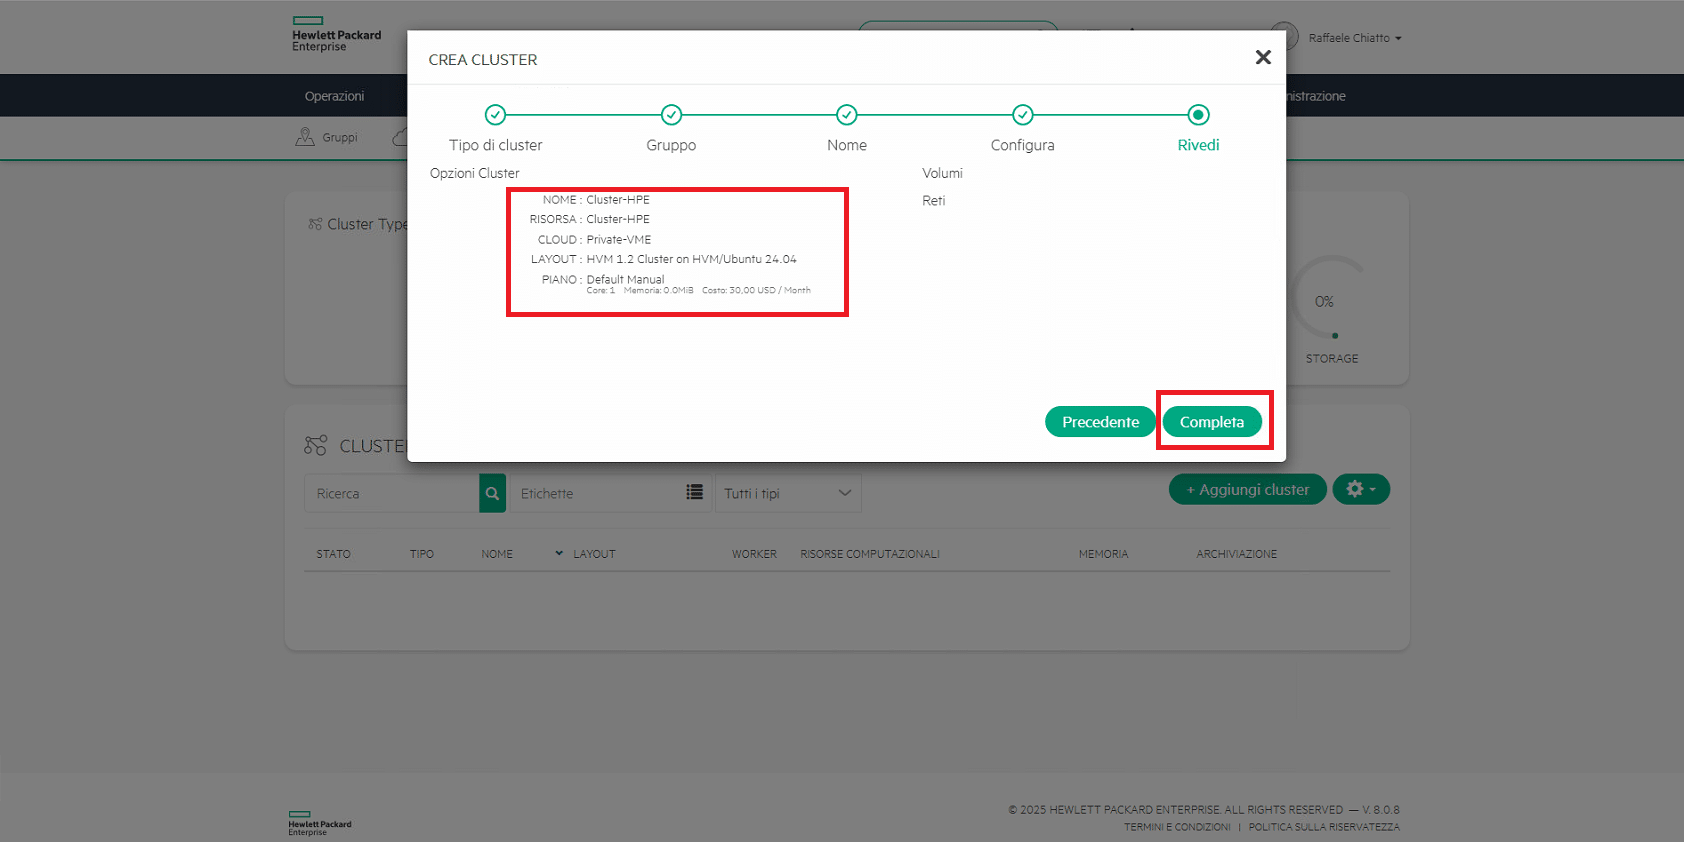Sort by TIPO column header
The height and width of the screenshot is (842, 1684).
click(x=421, y=554)
